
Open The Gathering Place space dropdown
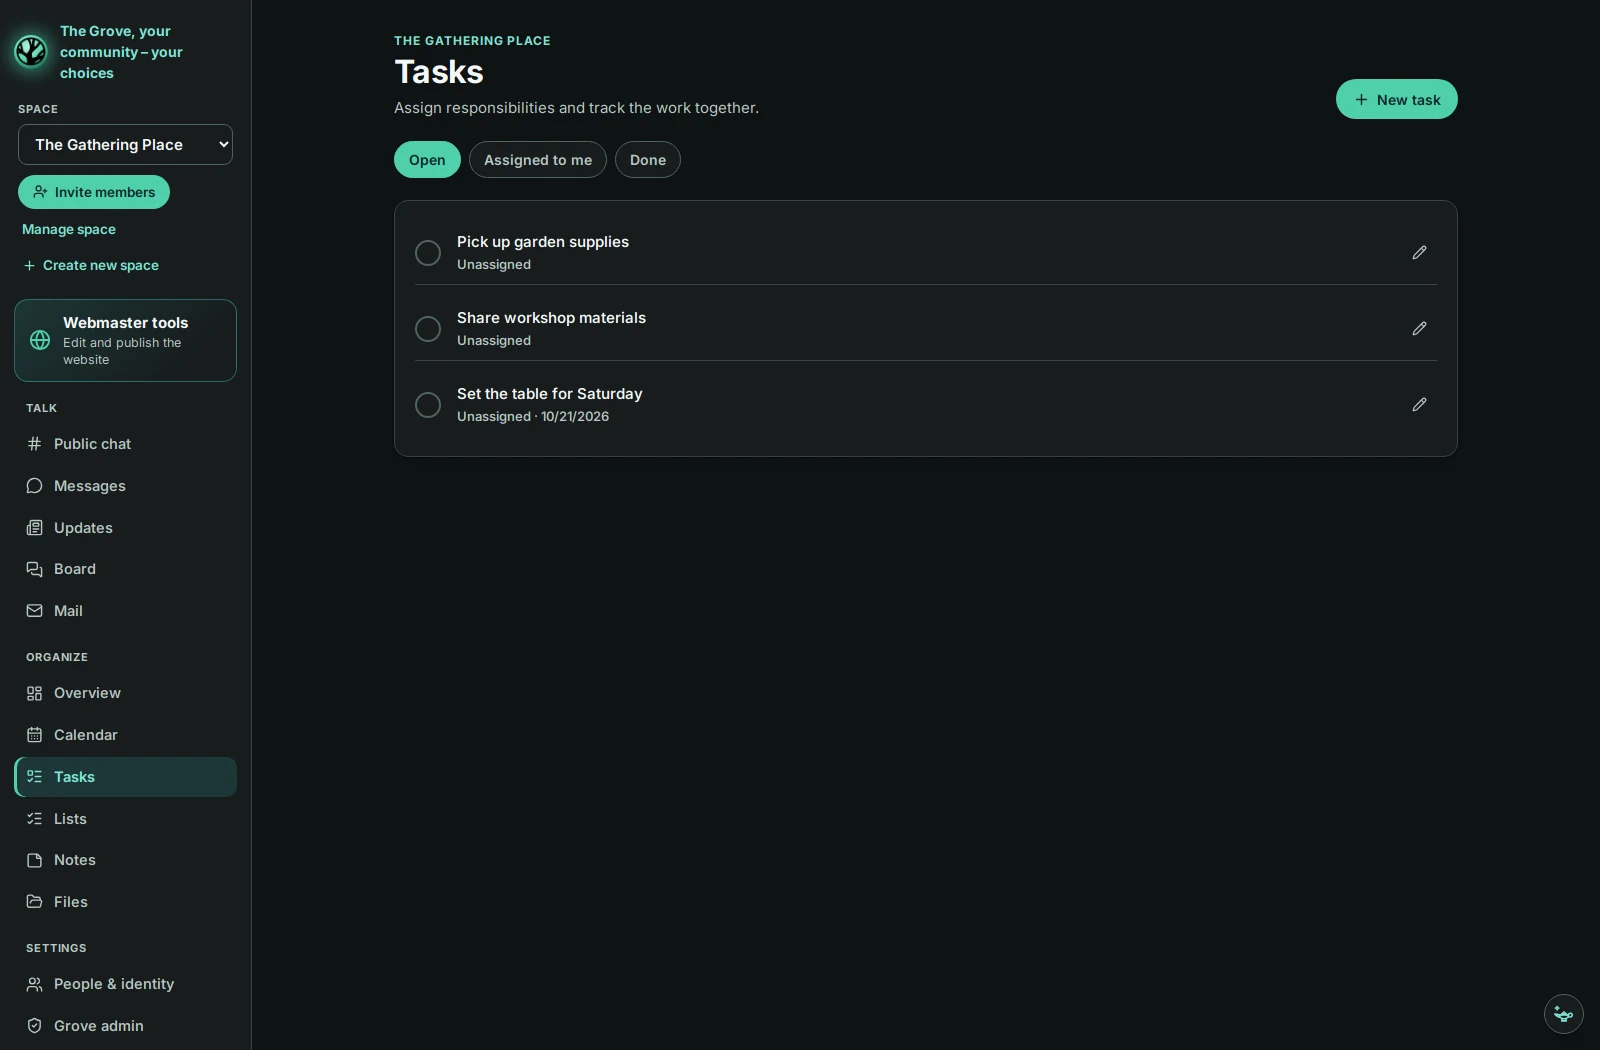point(125,145)
